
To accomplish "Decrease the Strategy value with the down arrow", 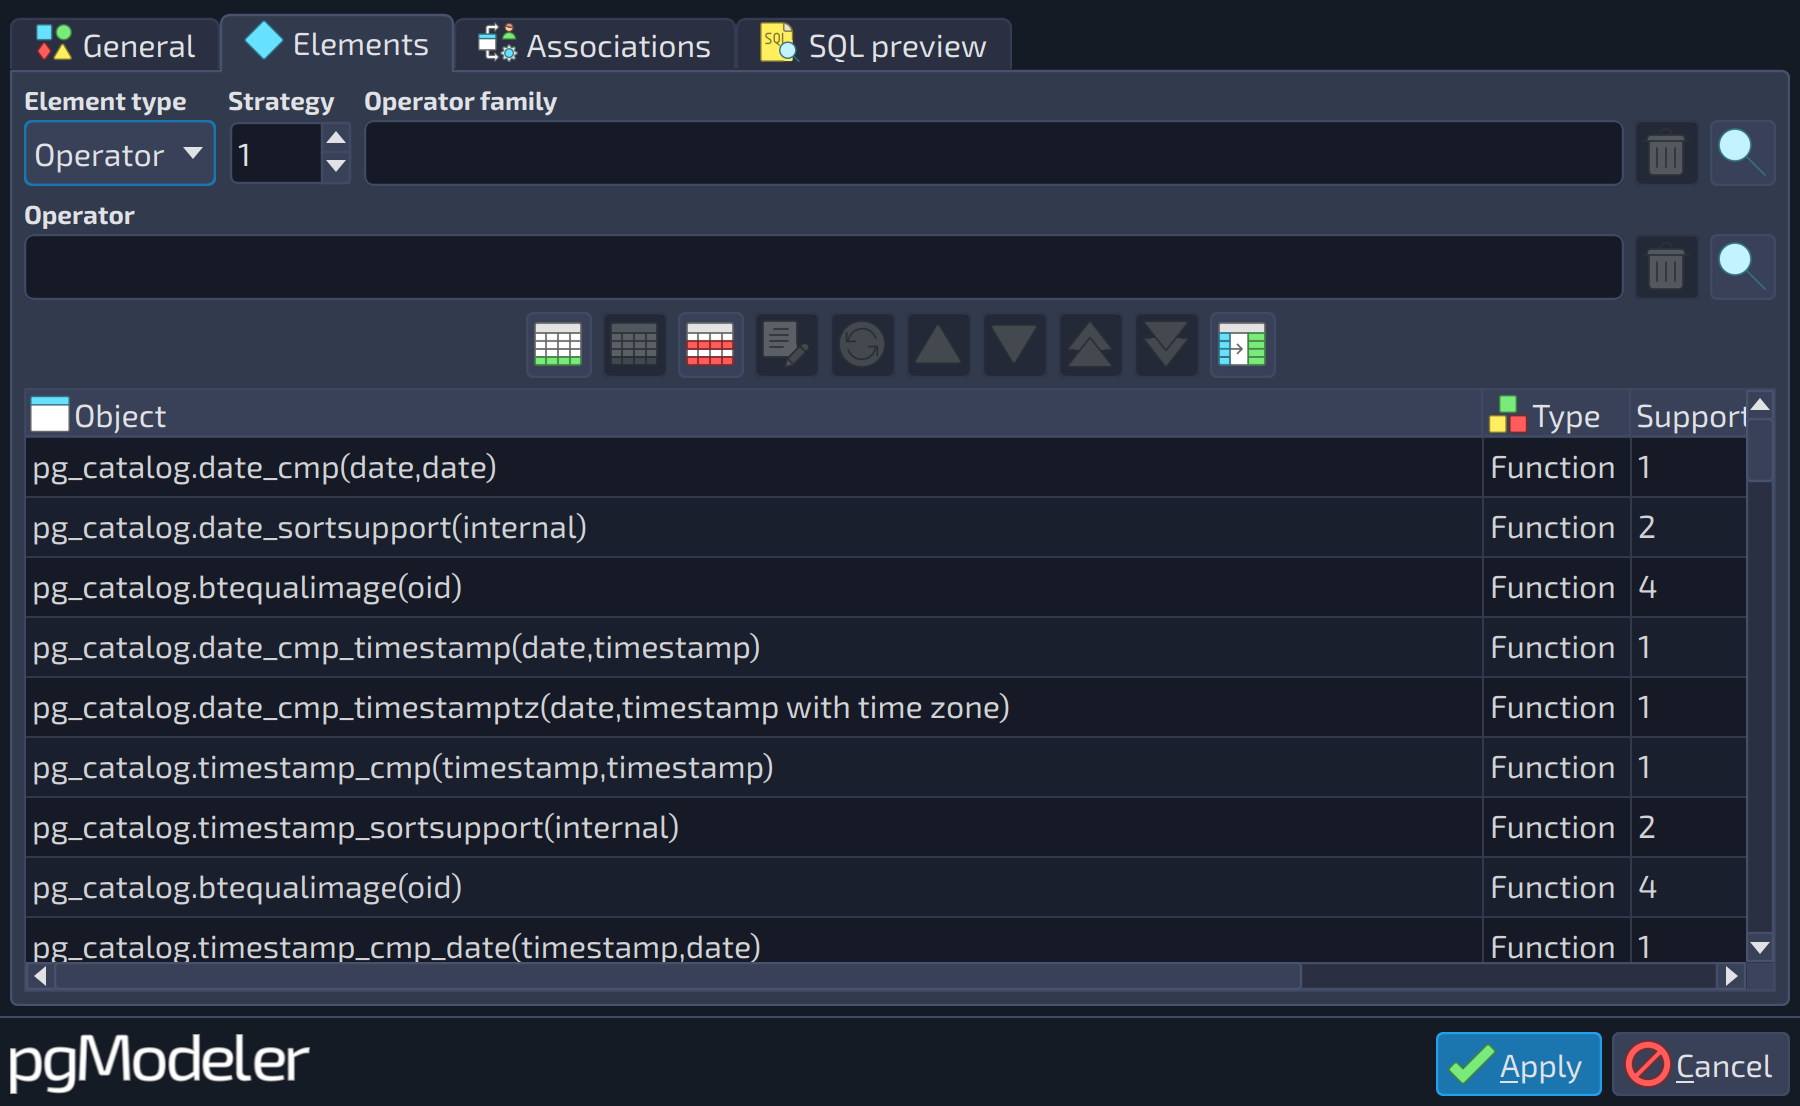I will point(337,167).
